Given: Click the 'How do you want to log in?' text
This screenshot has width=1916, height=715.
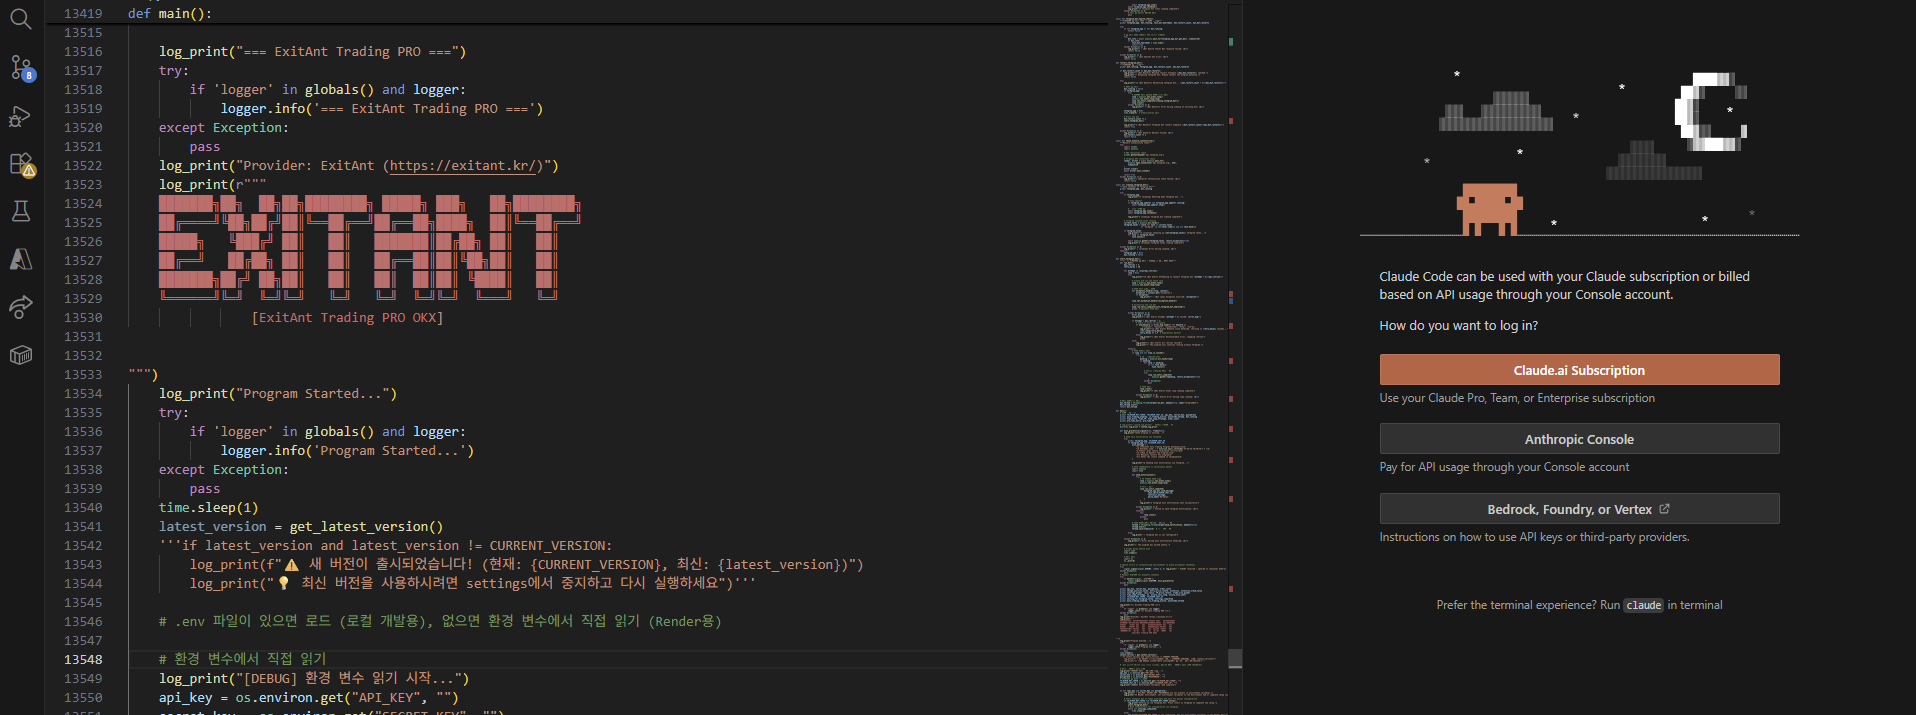Looking at the screenshot, I should (1458, 326).
